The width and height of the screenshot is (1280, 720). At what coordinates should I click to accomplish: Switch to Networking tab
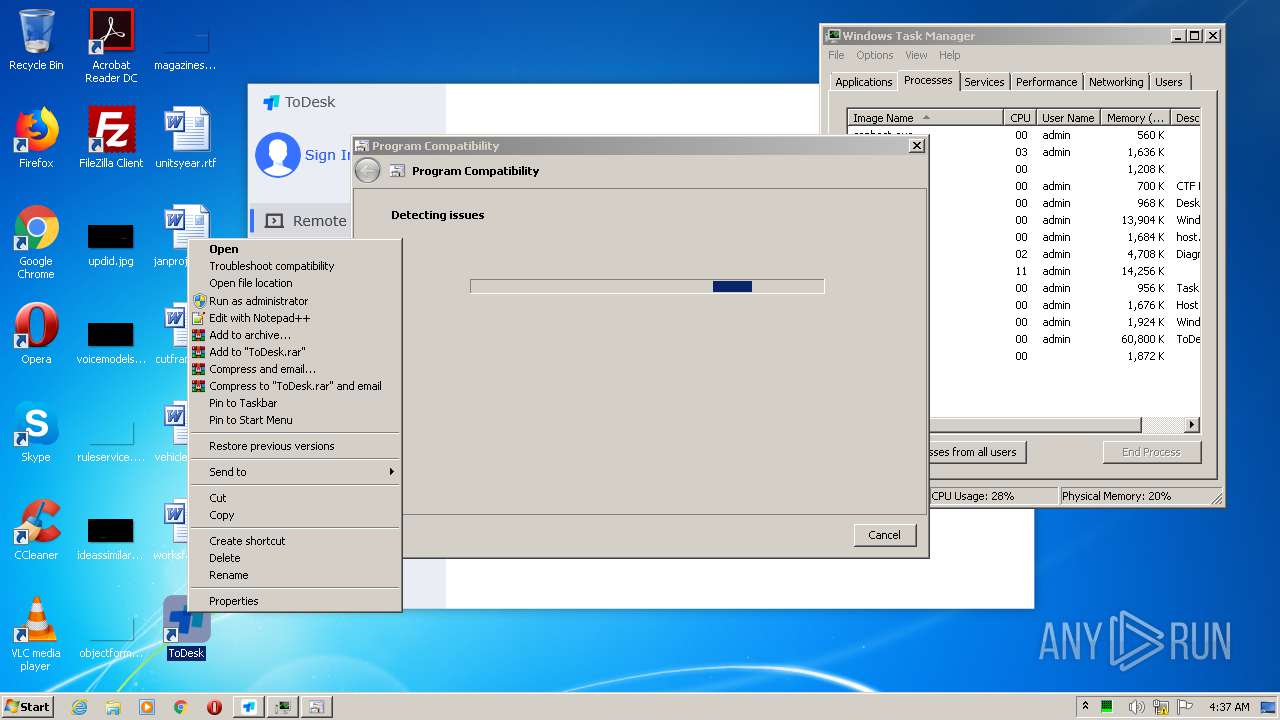click(x=1116, y=82)
